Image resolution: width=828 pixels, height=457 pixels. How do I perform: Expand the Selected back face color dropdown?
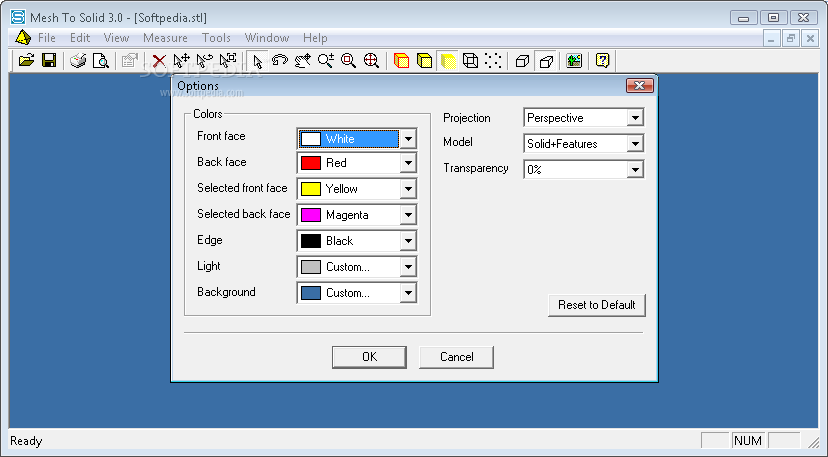(x=408, y=214)
